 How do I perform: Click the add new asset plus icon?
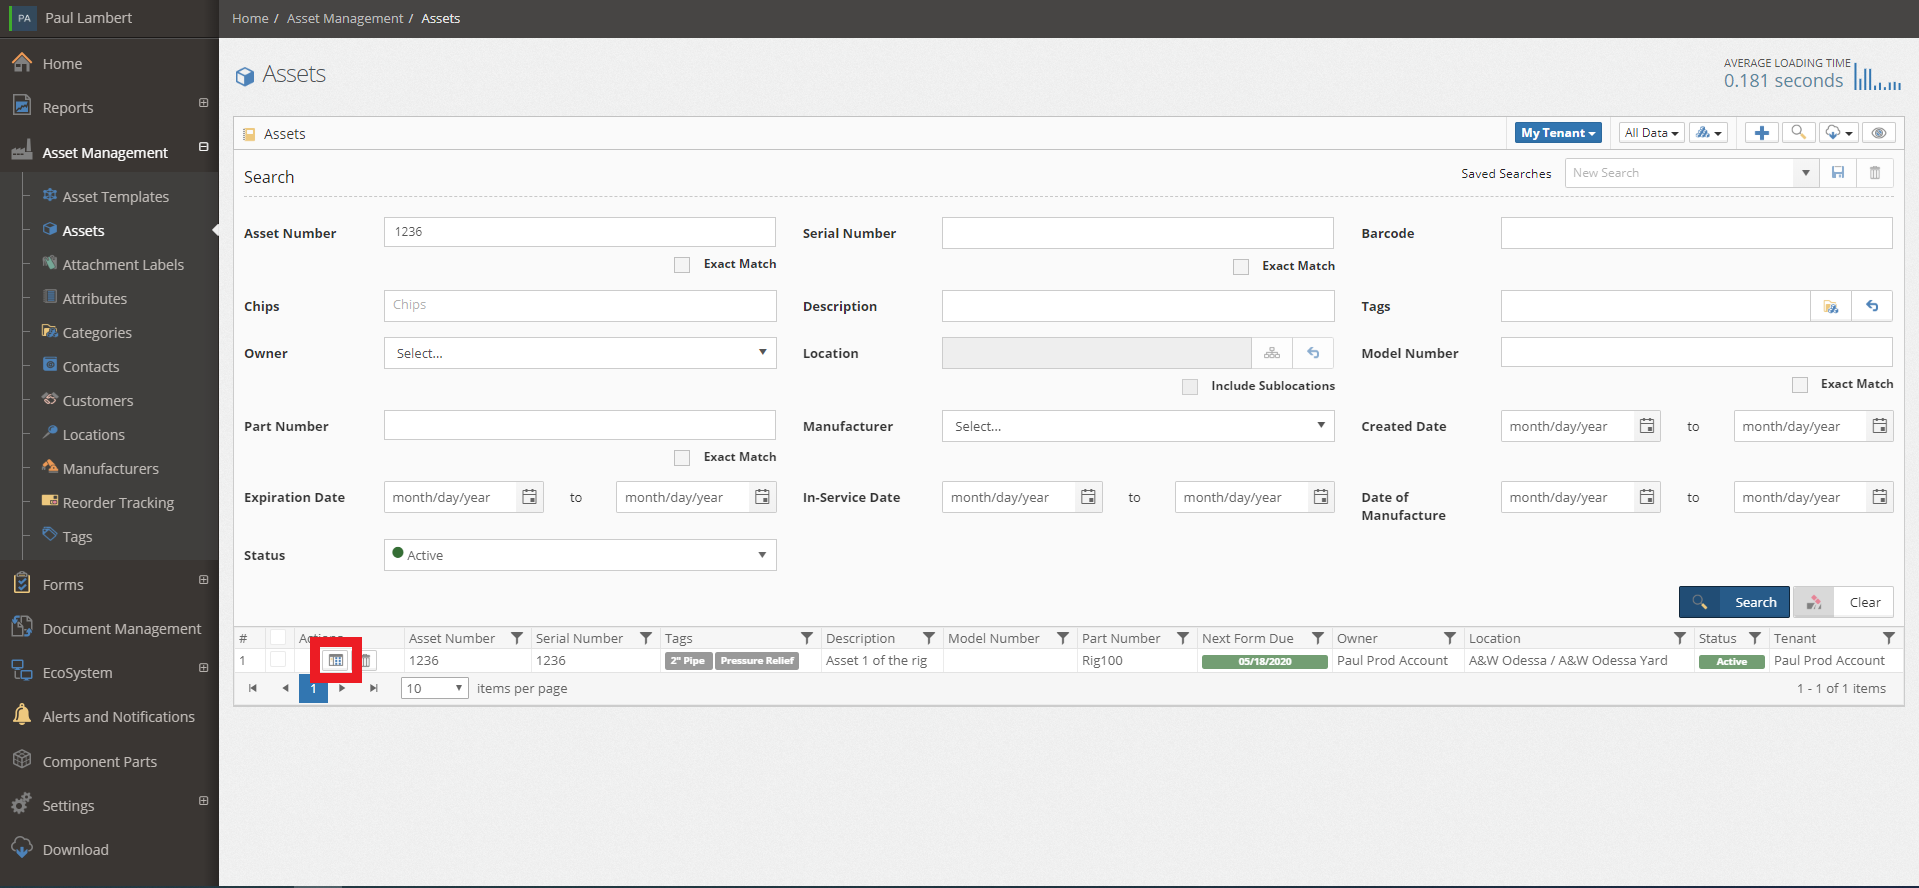coord(1762,133)
